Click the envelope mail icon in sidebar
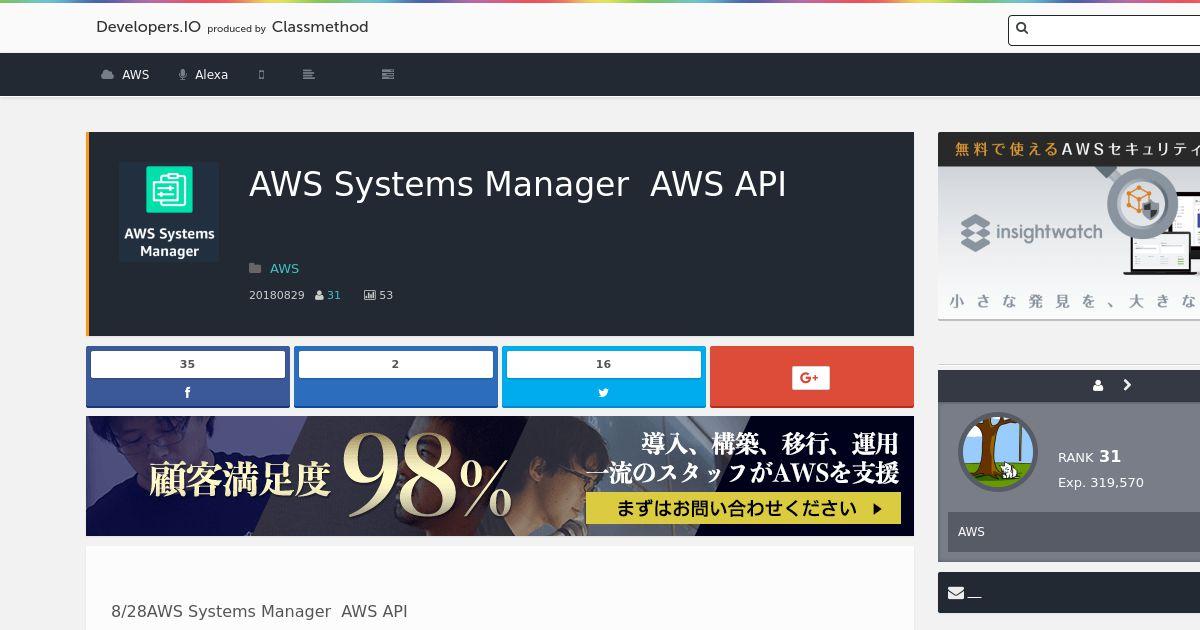The image size is (1200, 630). (956, 593)
